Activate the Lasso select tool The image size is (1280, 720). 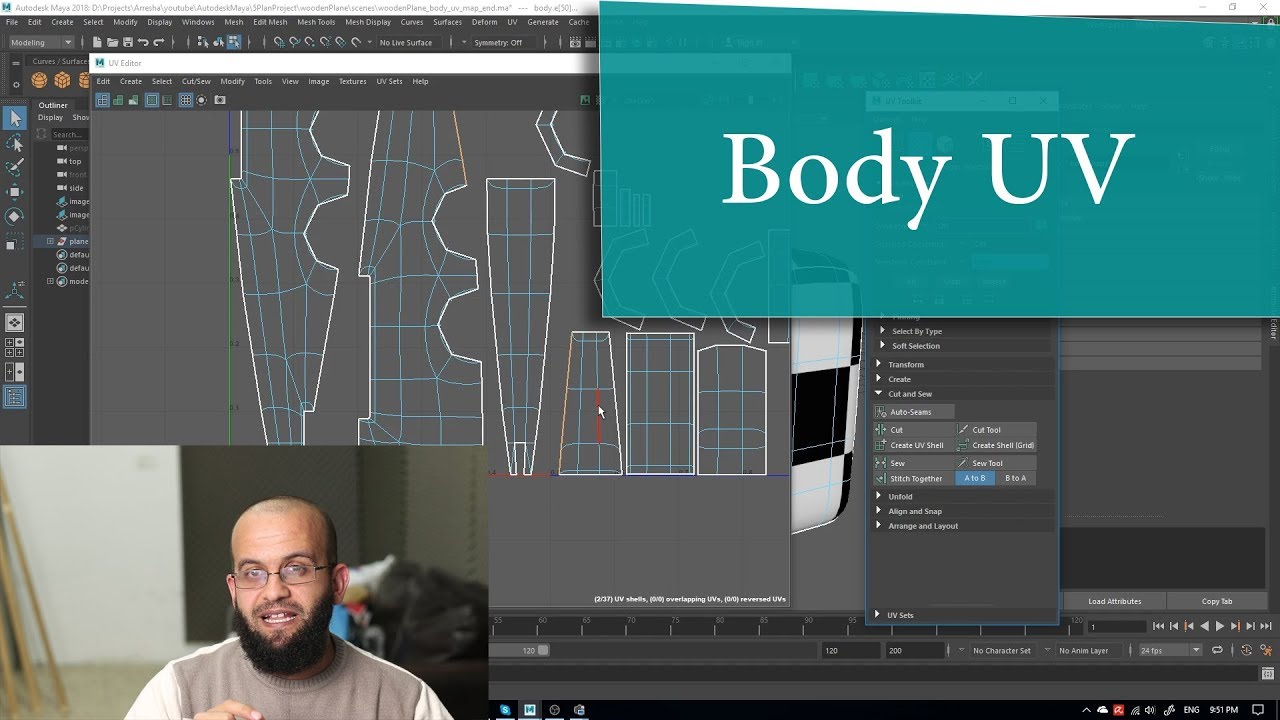(14, 143)
